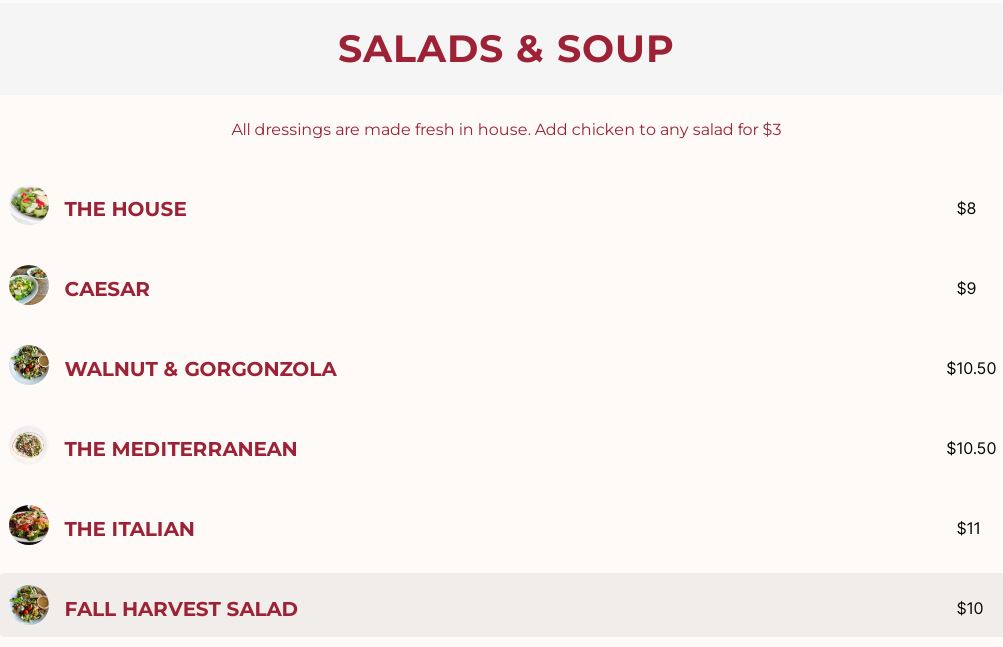This screenshot has height=647, width=1003.
Task: Click the Walnut & Gorgonzola $10.50 price
Action: tap(971, 368)
